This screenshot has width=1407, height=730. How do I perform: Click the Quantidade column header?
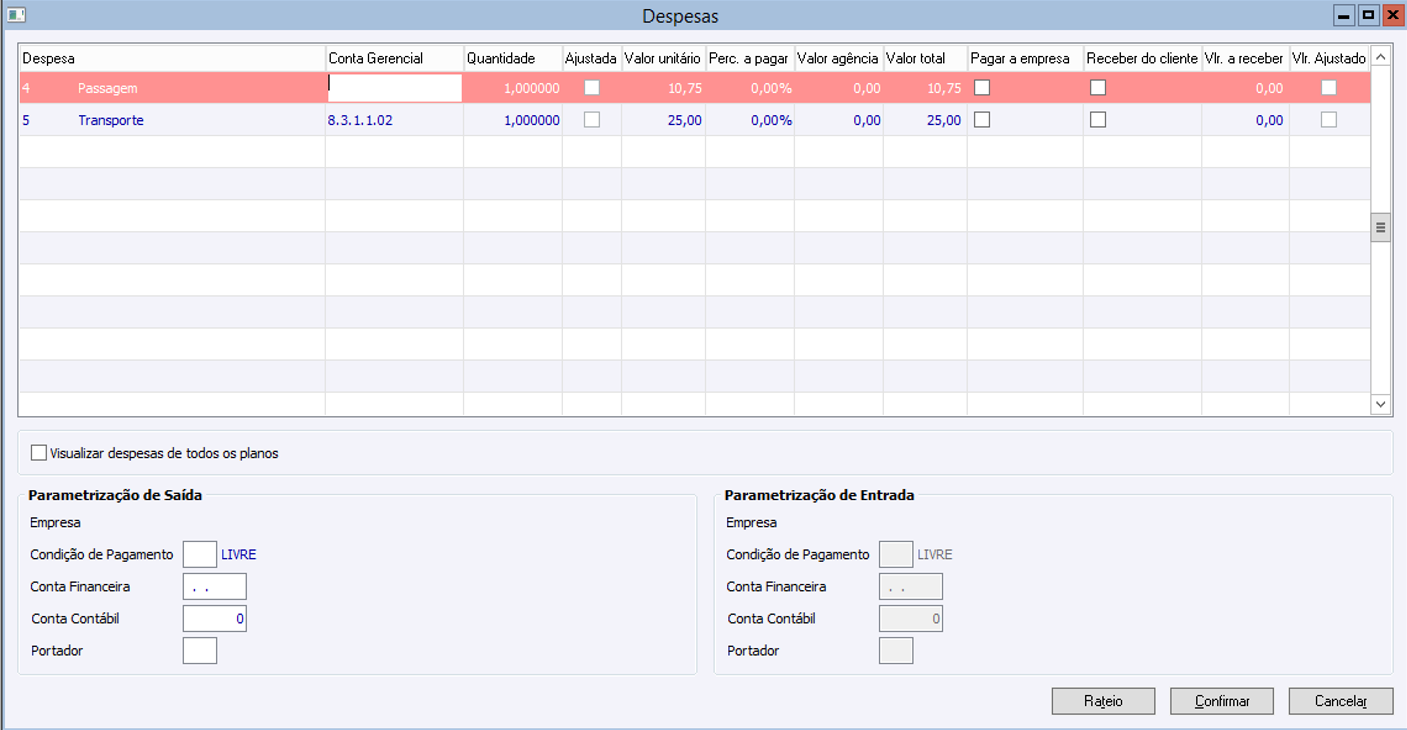click(x=512, y=58)
